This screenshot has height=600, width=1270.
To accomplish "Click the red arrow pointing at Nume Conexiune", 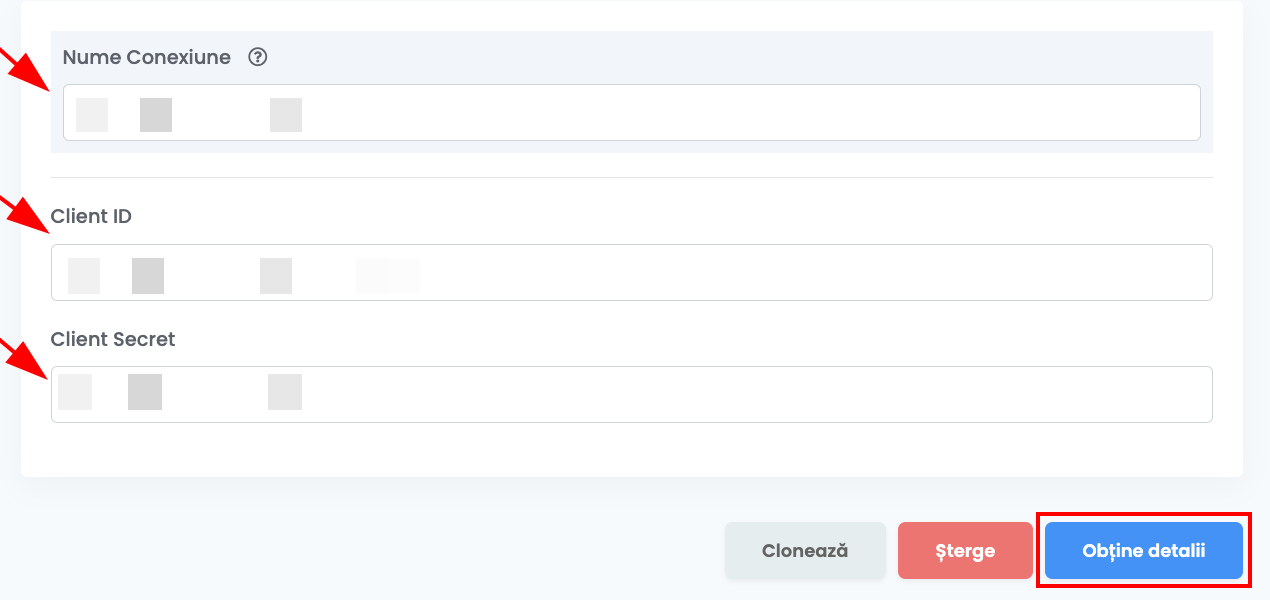I will point(24,70).
